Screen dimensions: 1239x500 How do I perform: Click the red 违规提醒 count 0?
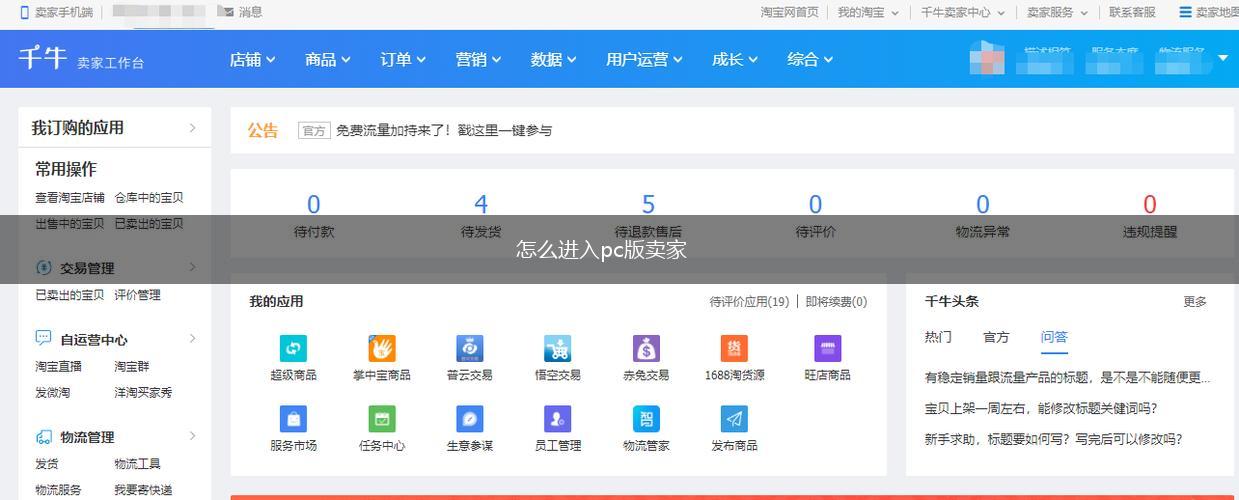1150,204
